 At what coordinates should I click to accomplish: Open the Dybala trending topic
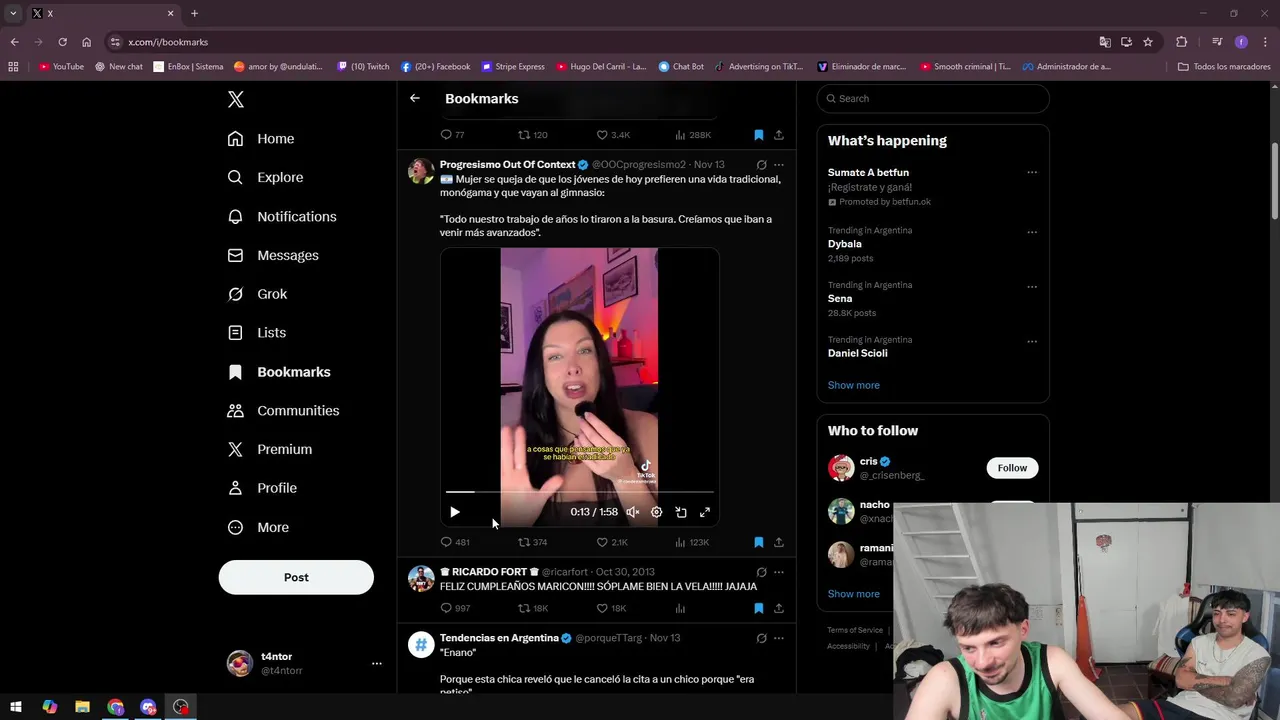844,244
